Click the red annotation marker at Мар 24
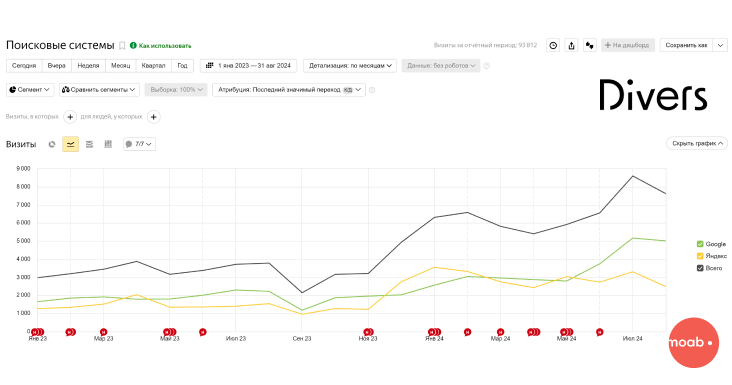This screenshot has width=732, height=385. coord(500,332)
